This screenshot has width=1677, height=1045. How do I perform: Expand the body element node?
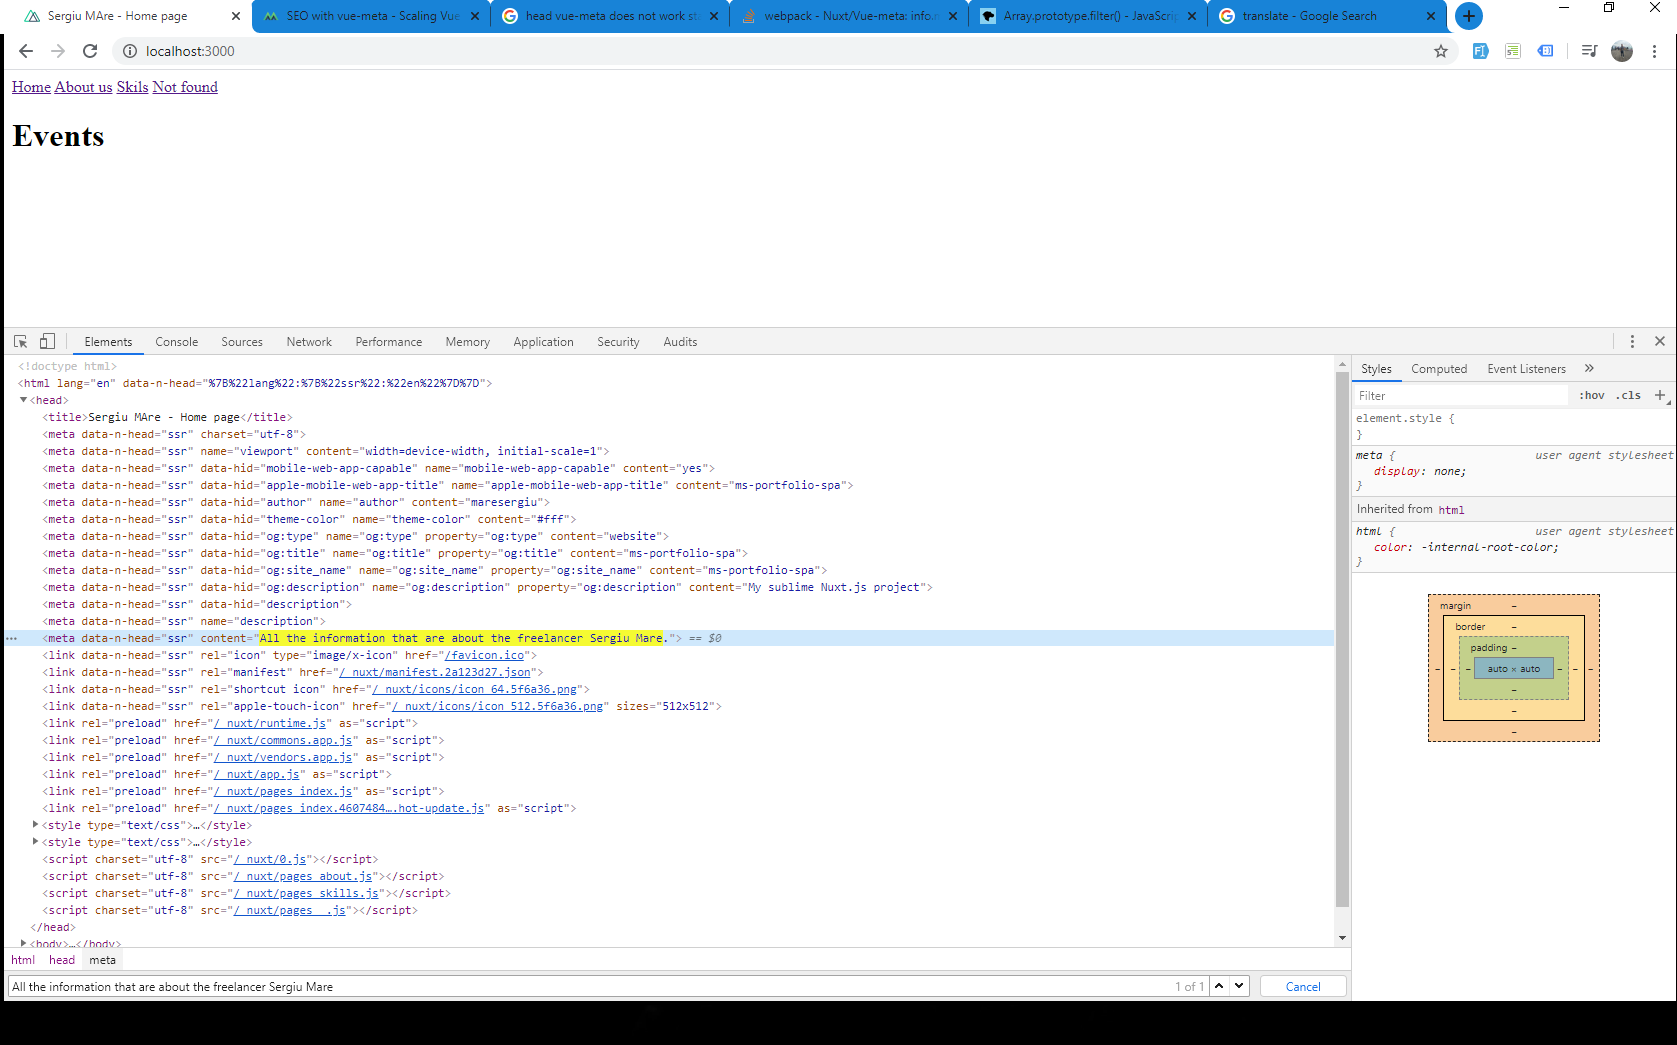coord(23,943)
